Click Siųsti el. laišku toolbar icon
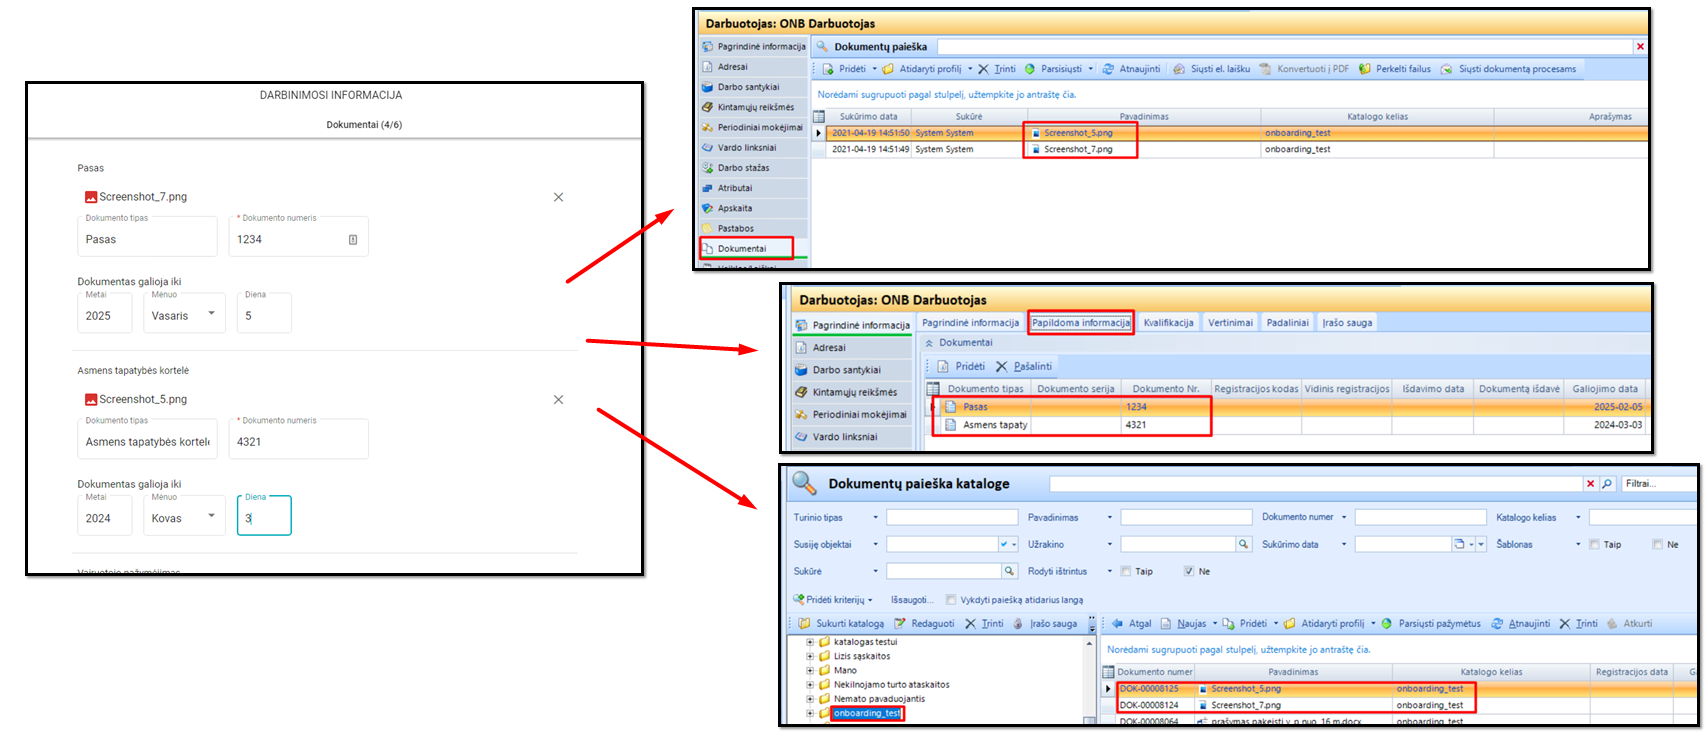 pos(1179,69)
